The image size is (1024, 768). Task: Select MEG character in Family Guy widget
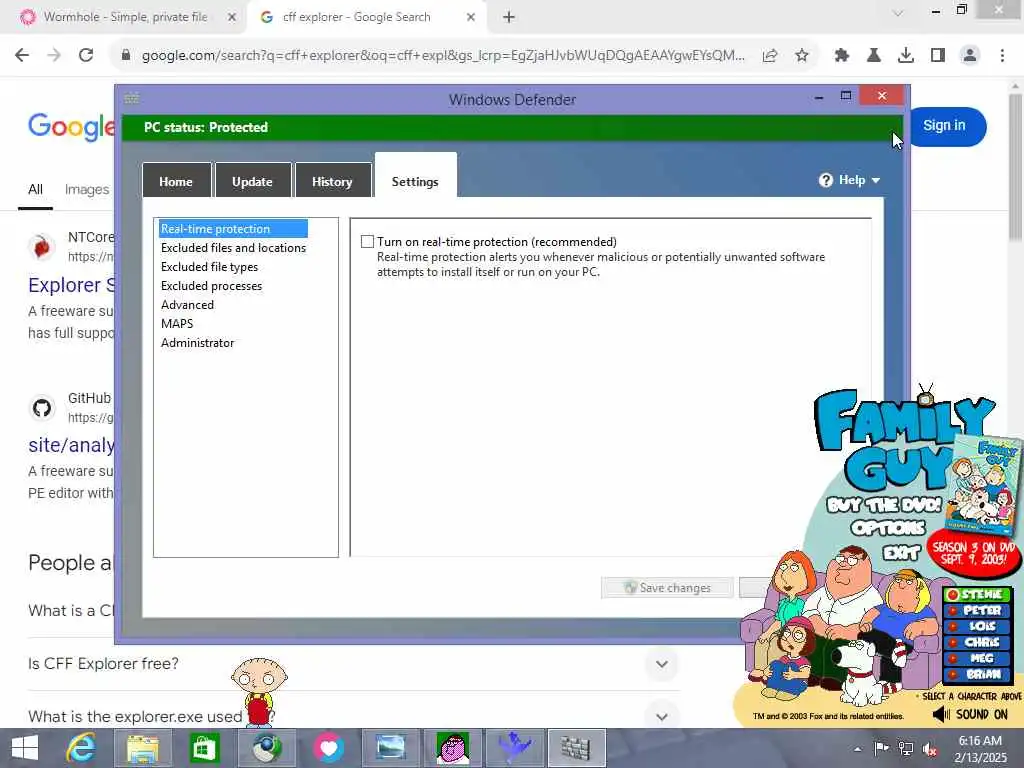click(x=978, y=658)
